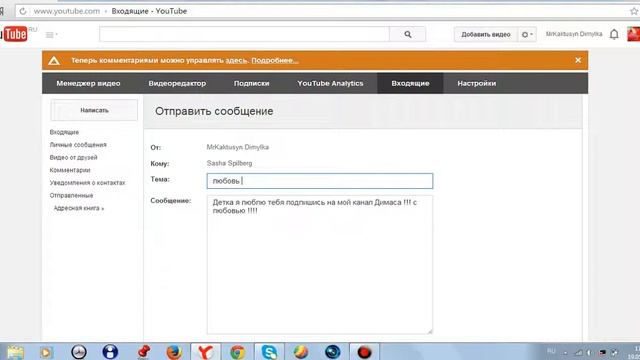Open the notifications bell

click(614, 35)
